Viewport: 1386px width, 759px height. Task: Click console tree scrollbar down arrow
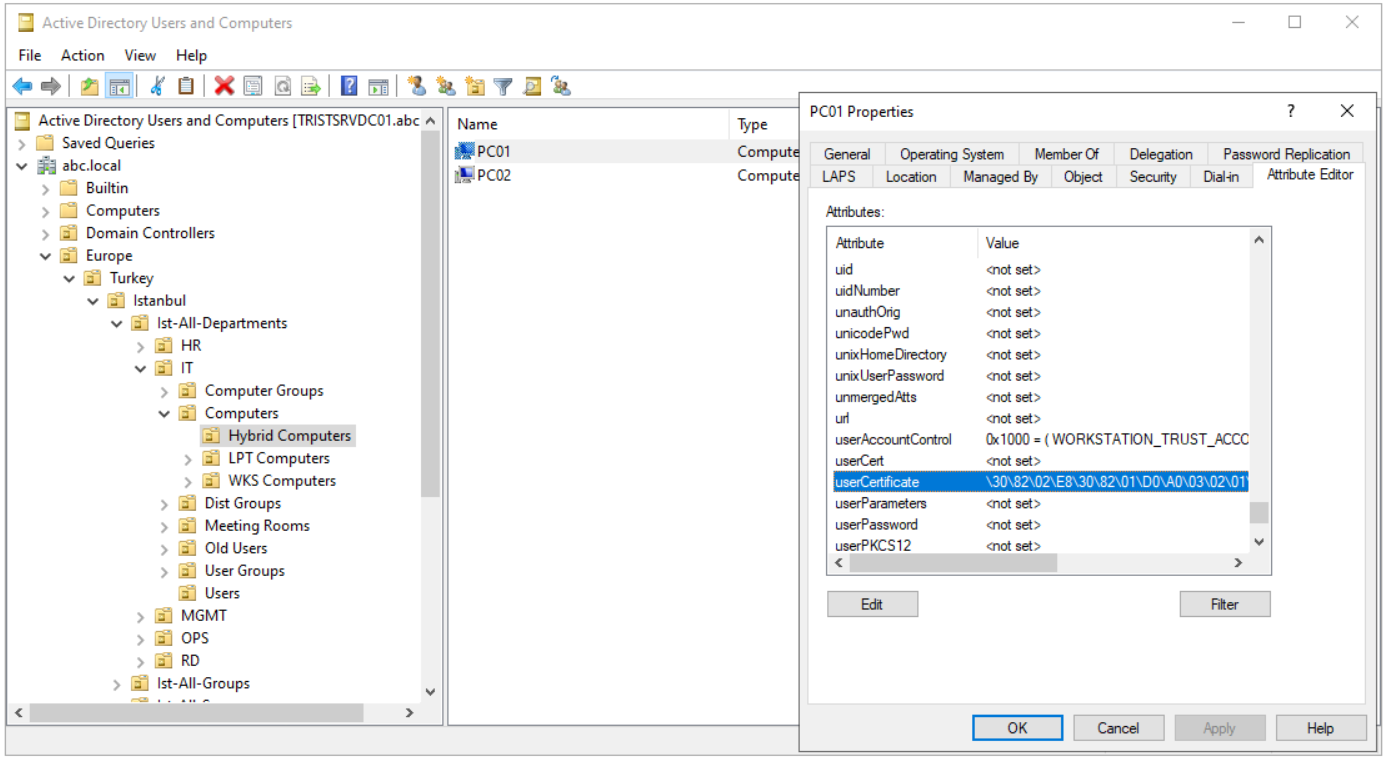[431, 692]
